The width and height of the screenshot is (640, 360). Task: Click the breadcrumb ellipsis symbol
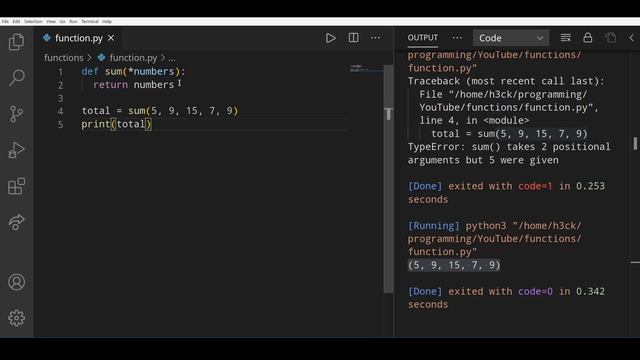[x=172, y=58]
